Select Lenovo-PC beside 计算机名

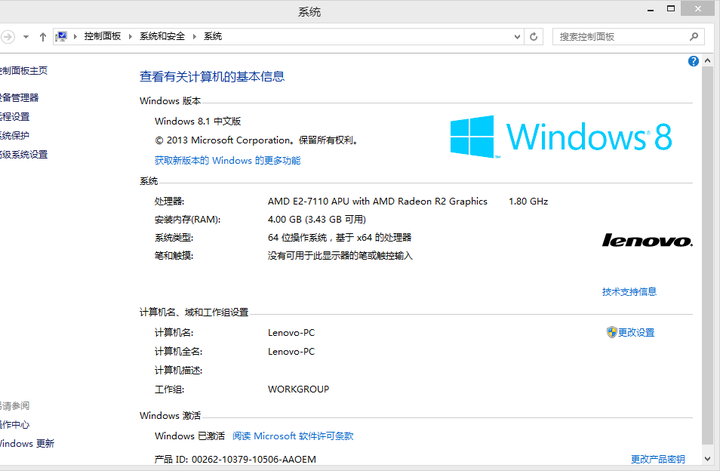tap(291, 332)
